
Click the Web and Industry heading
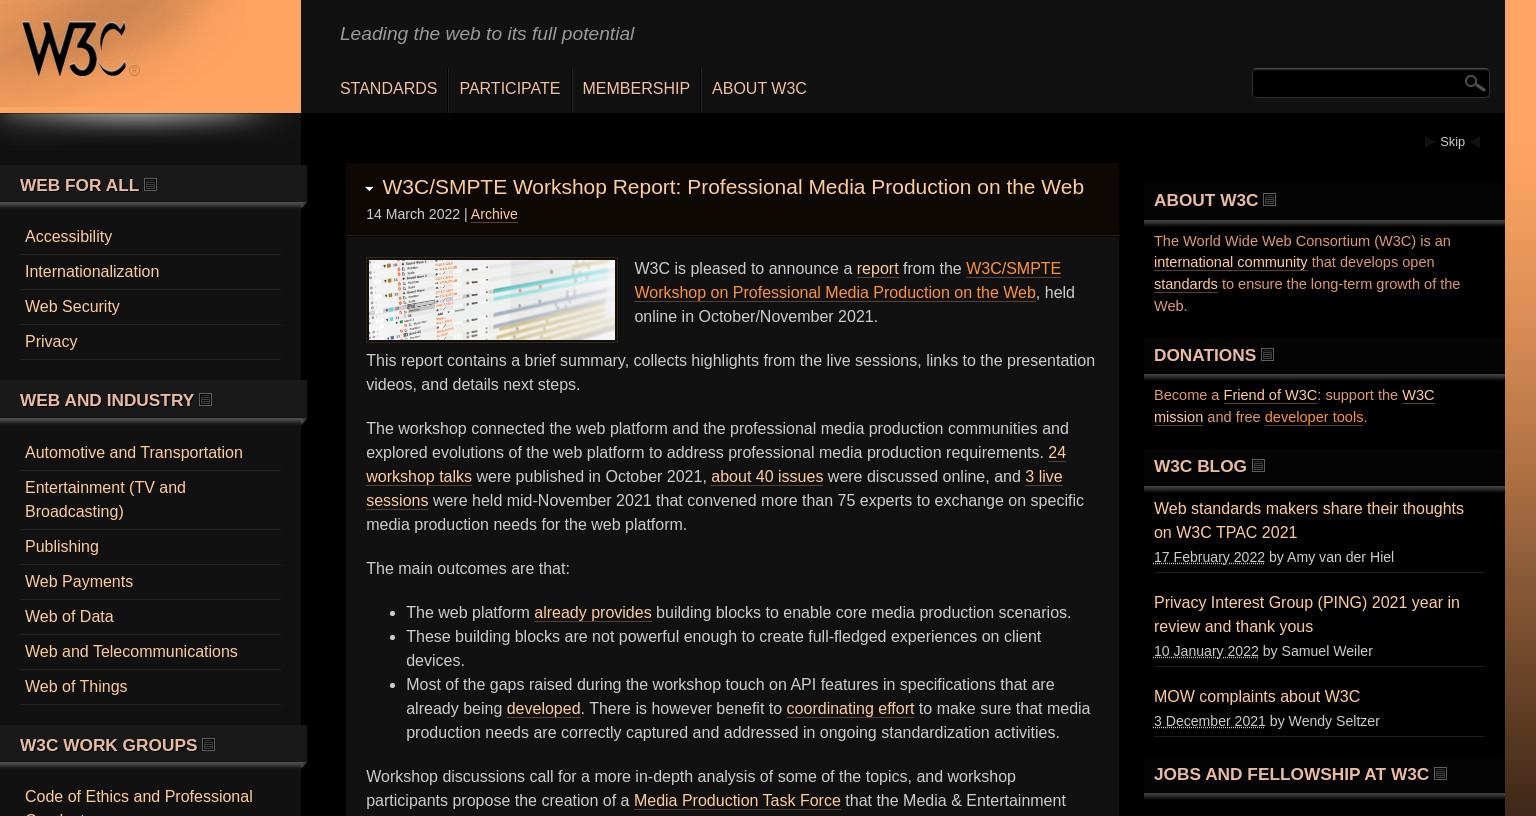pos(107,400)
